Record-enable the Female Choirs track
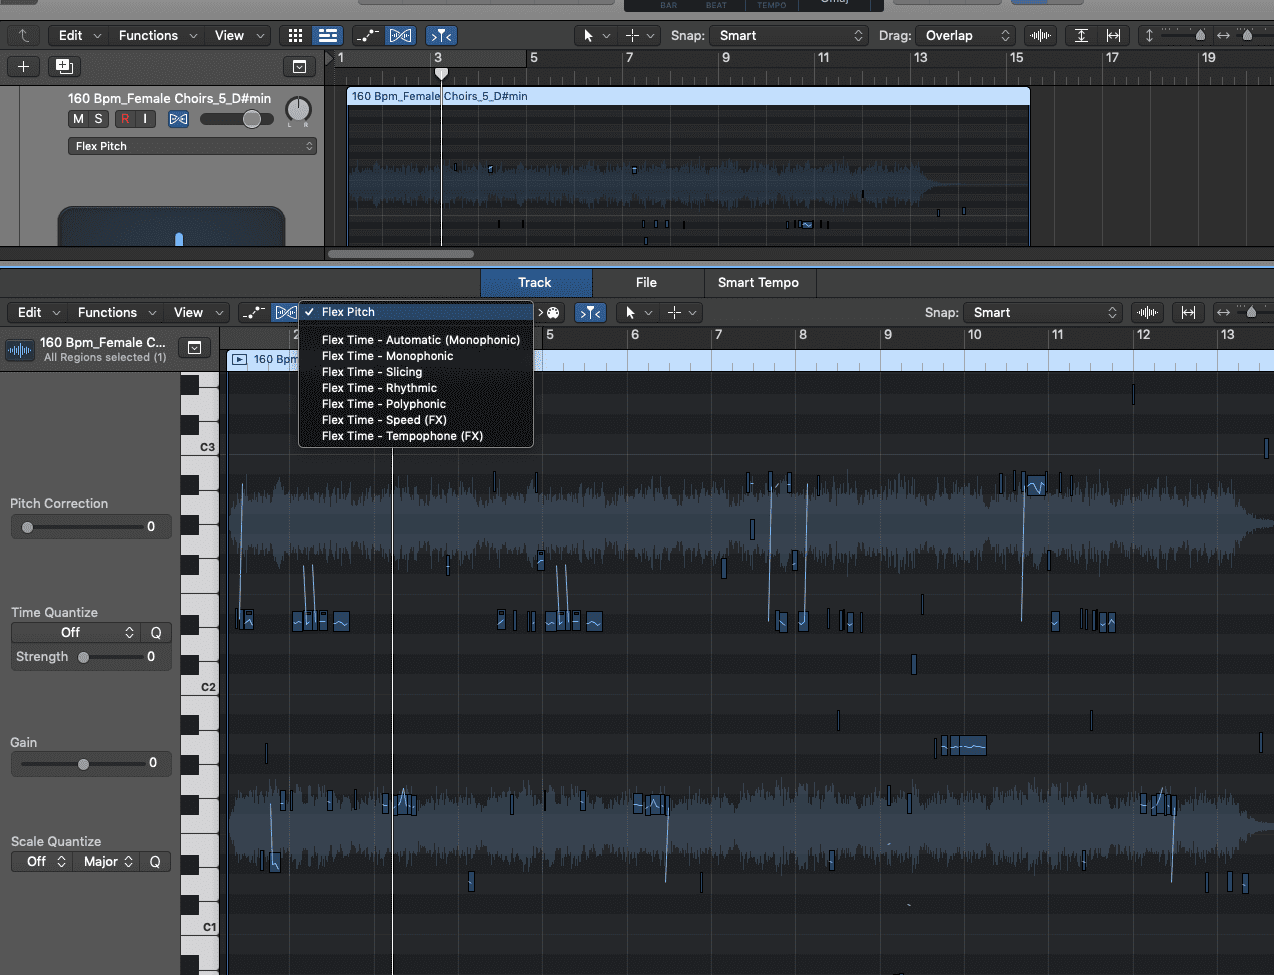 coord(125,118)
